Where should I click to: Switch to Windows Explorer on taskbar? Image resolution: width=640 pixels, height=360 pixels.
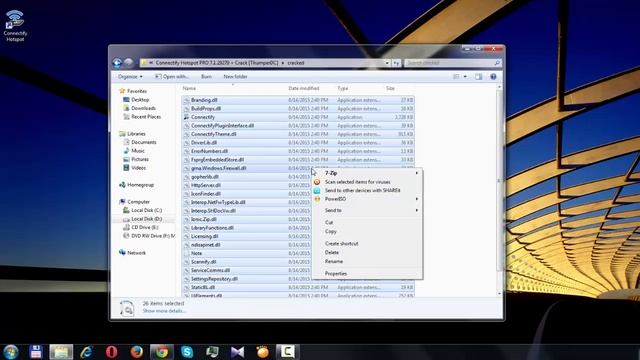(x=61, y=351)
